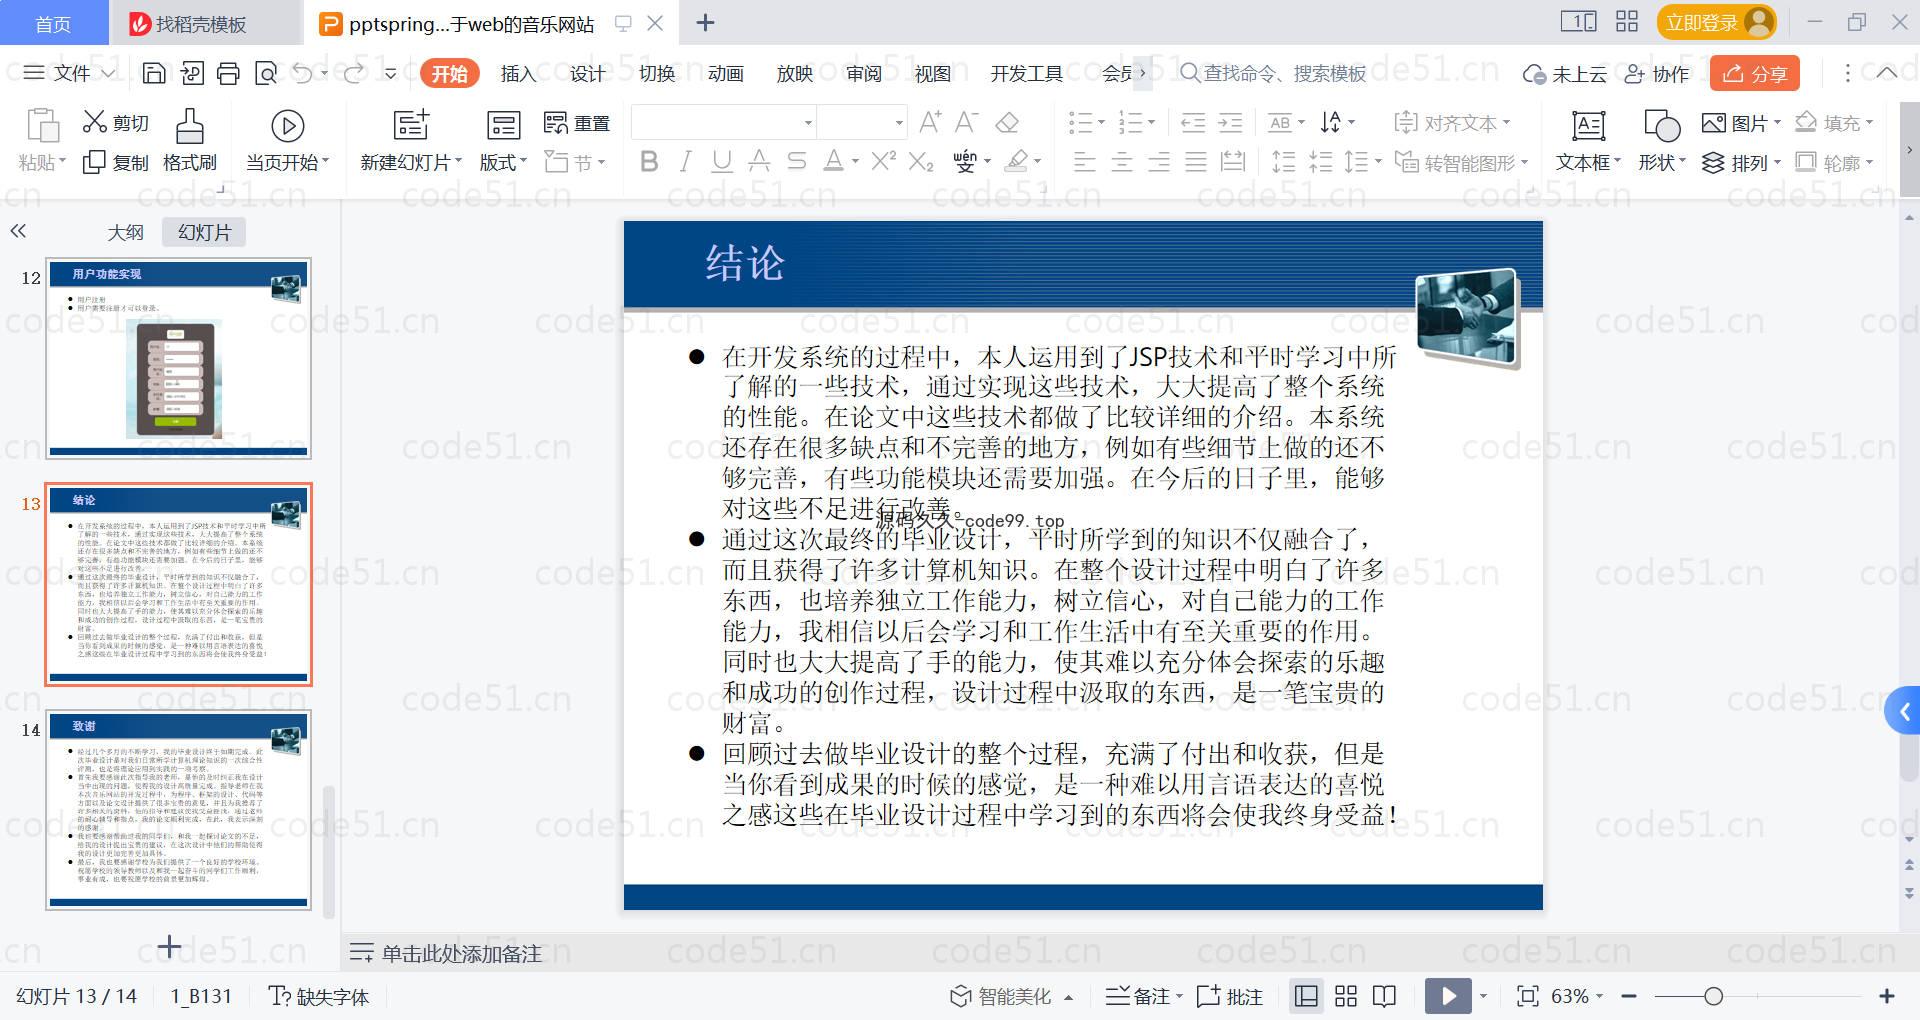
Task: Open shape Fill (填充) color
Action: pos(1833,123)
